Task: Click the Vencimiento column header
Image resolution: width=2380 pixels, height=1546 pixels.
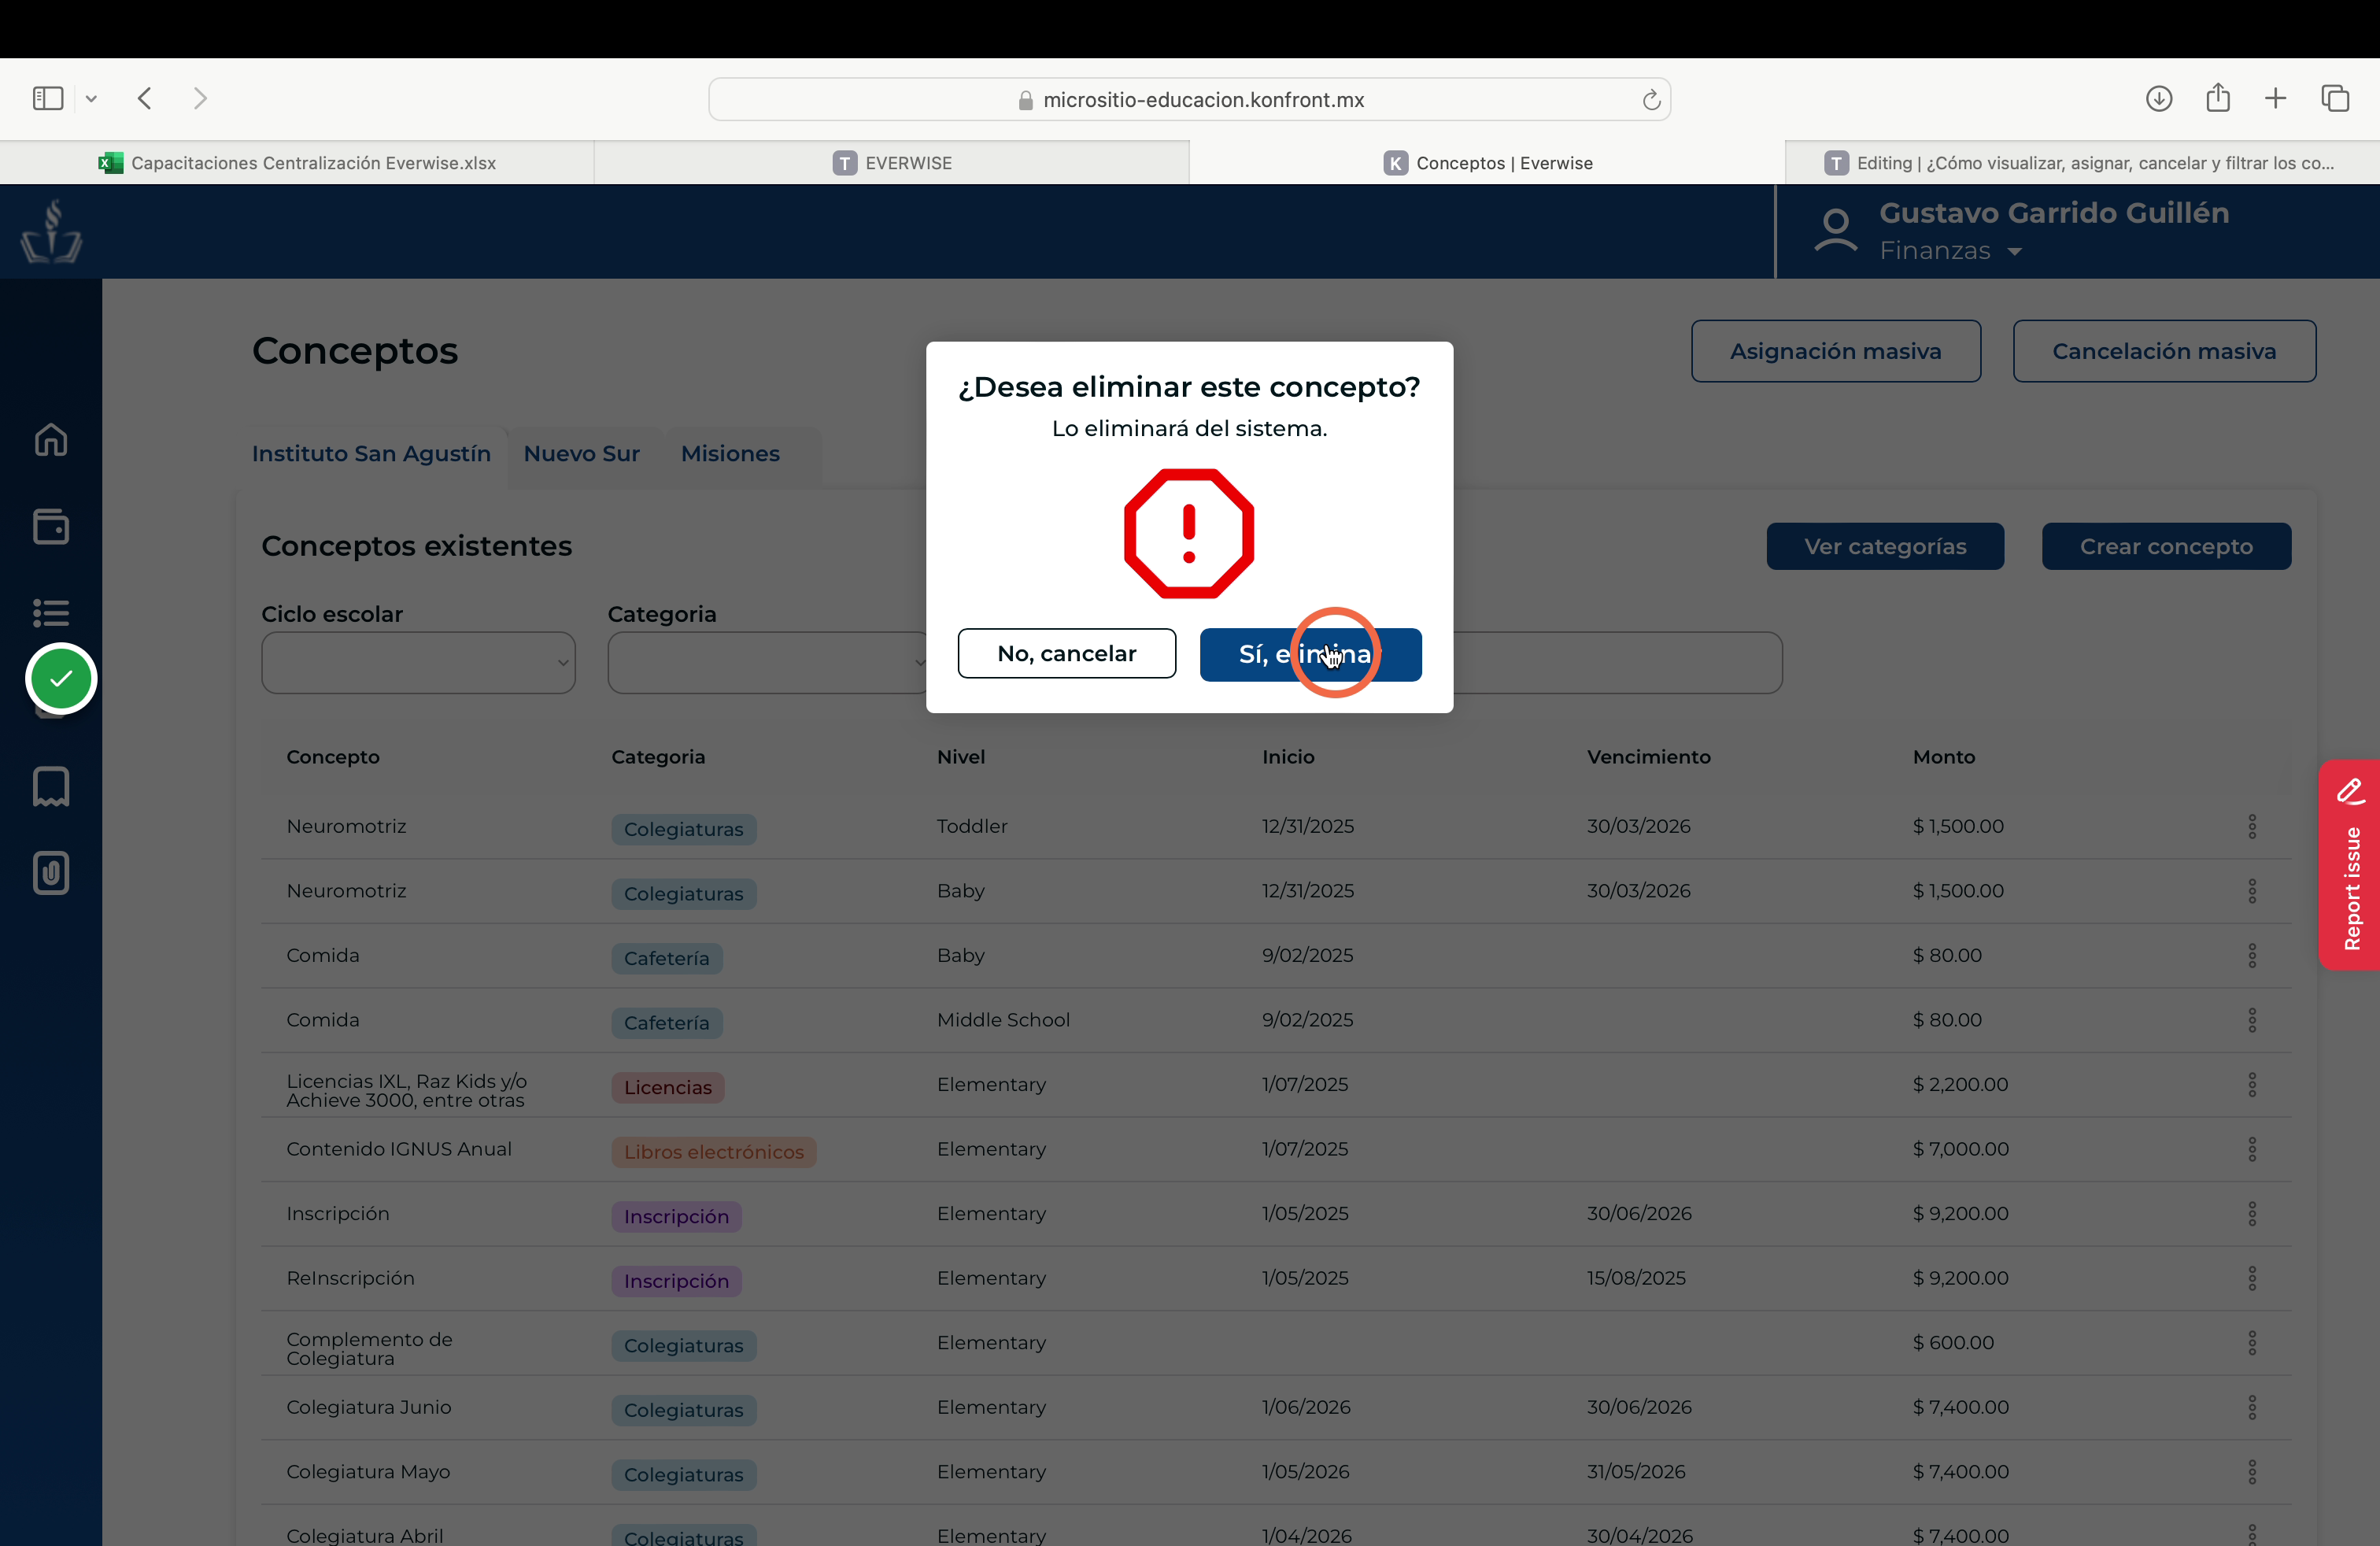Action: (1648, 757)
